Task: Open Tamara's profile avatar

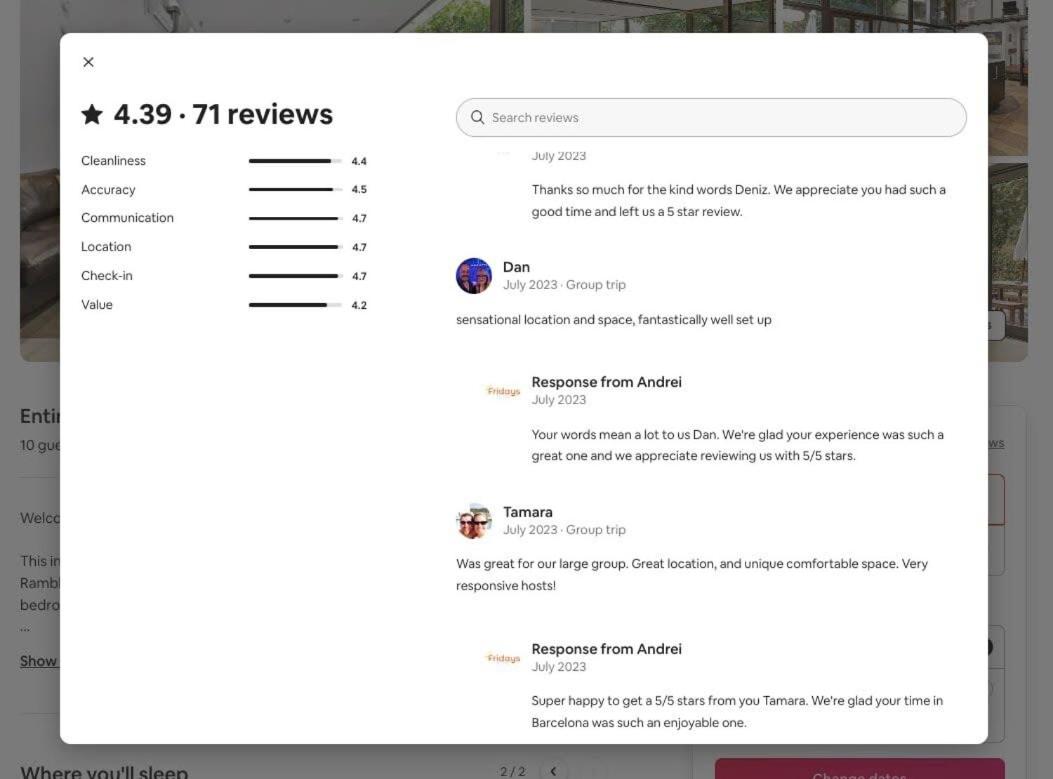Action: point(473,521)
